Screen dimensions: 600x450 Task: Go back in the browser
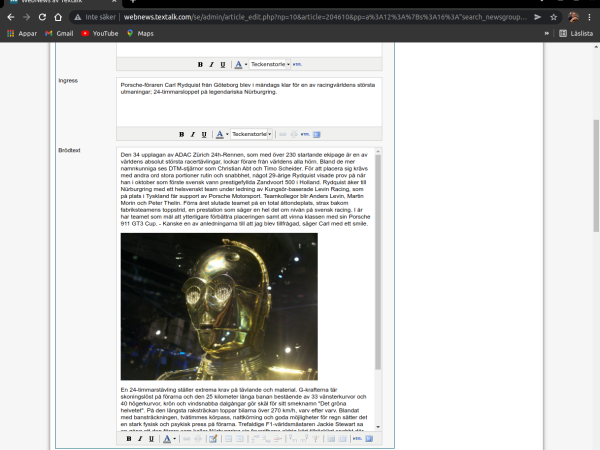click(x=11, y=17)
